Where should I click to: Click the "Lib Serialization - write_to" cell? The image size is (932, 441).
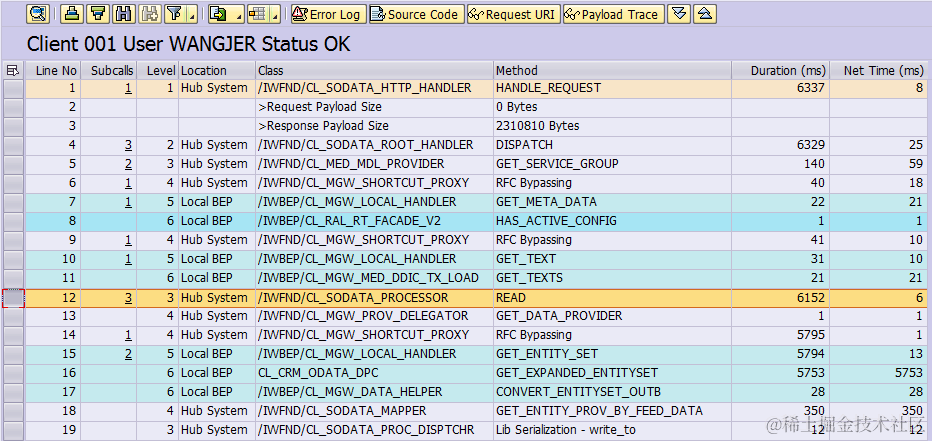(612, 430)
